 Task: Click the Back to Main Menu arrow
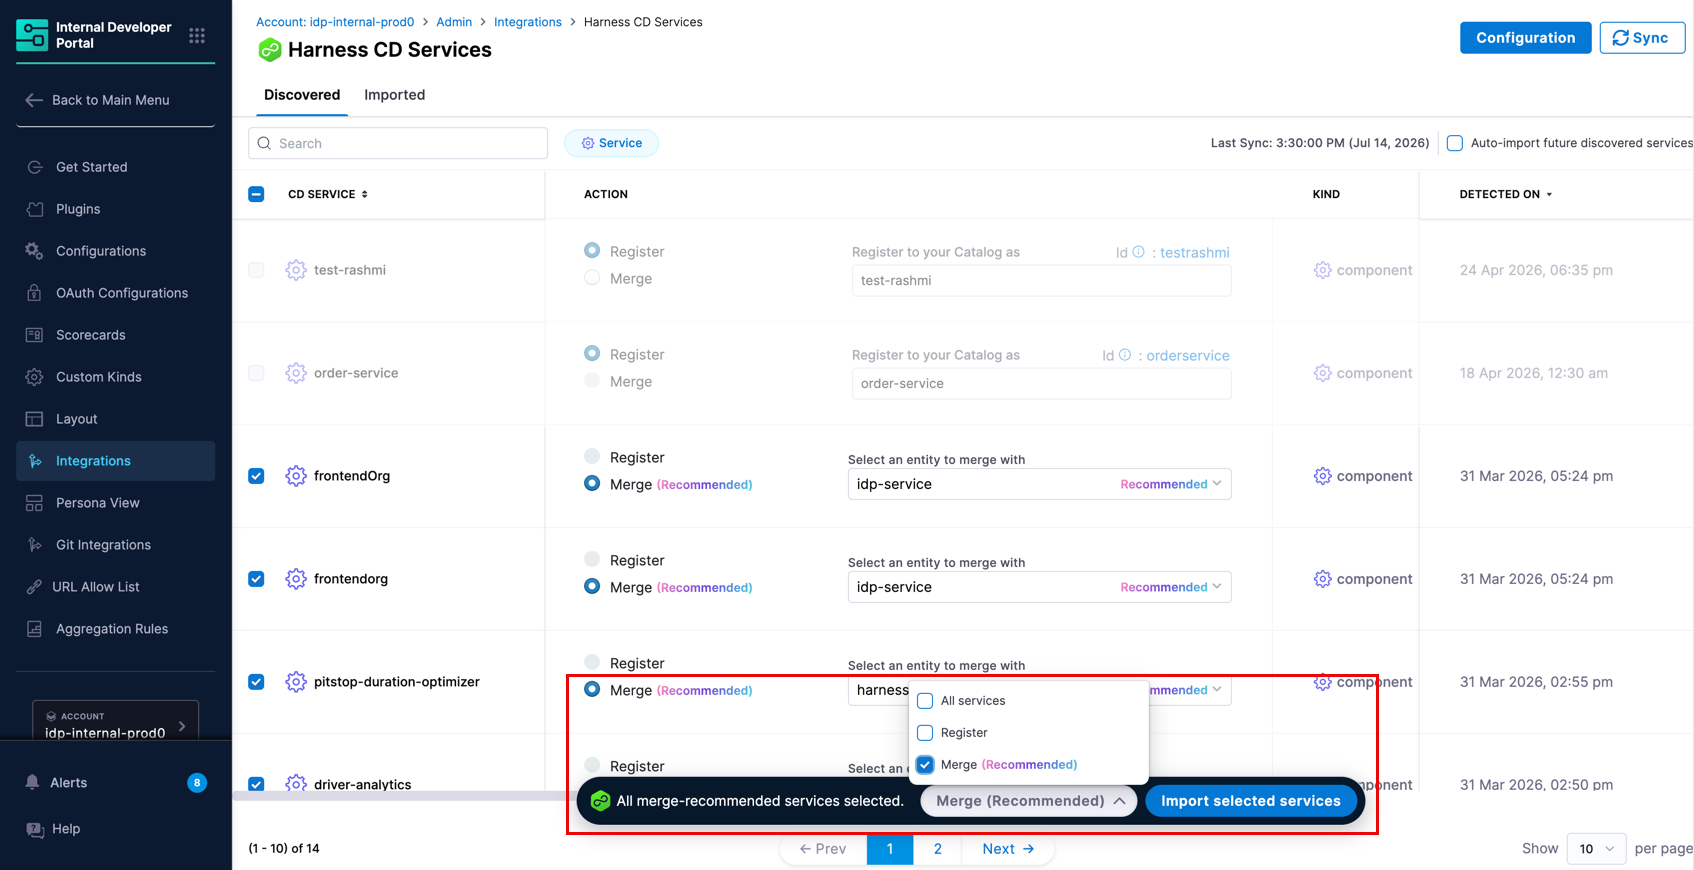(34, 100)
